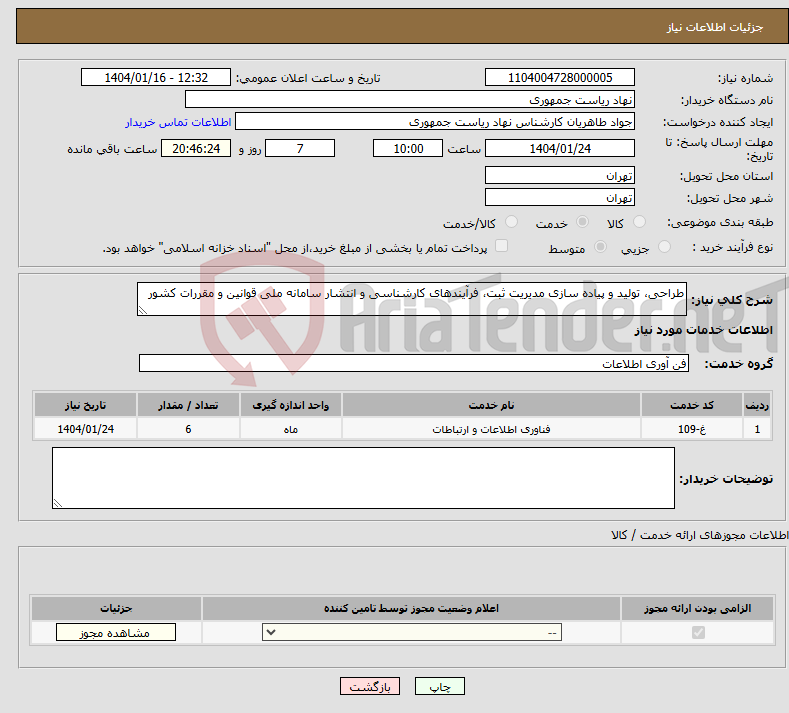This screenshot has width=789, height=713.
Task: Click the unit cell ماه
Action: click(x=290, y=429)
